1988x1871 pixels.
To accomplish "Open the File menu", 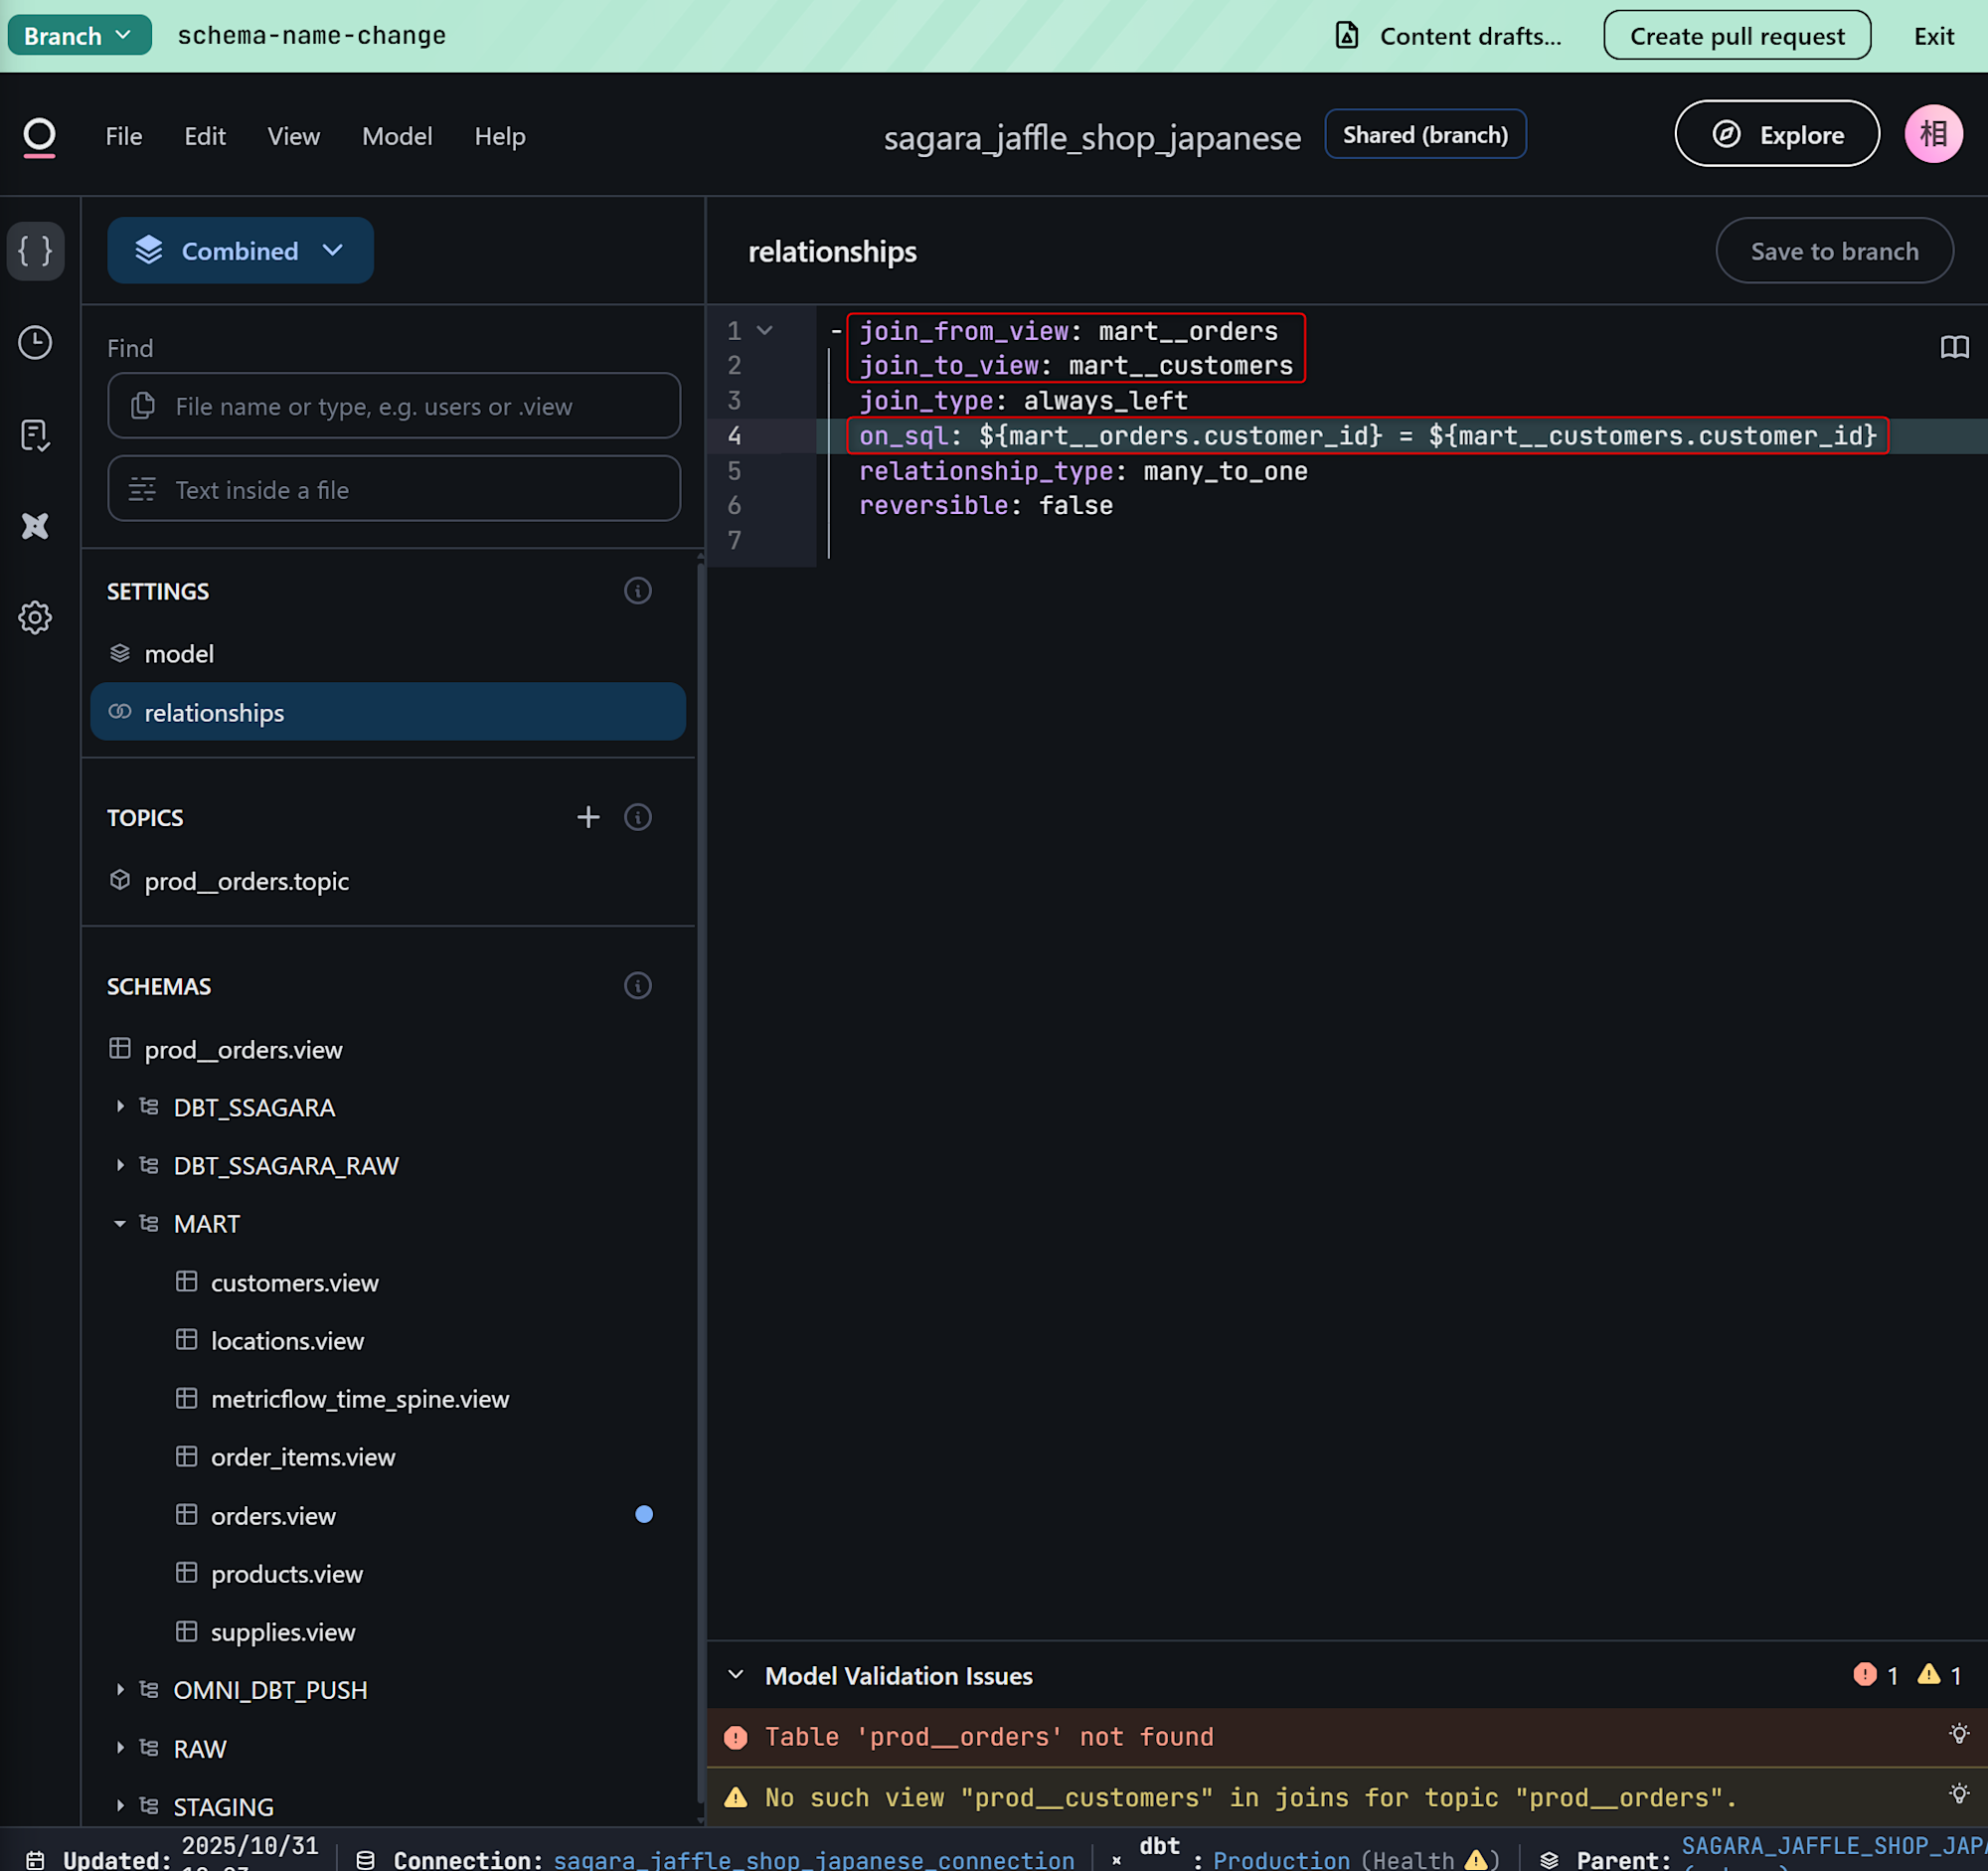I will 124,136.
